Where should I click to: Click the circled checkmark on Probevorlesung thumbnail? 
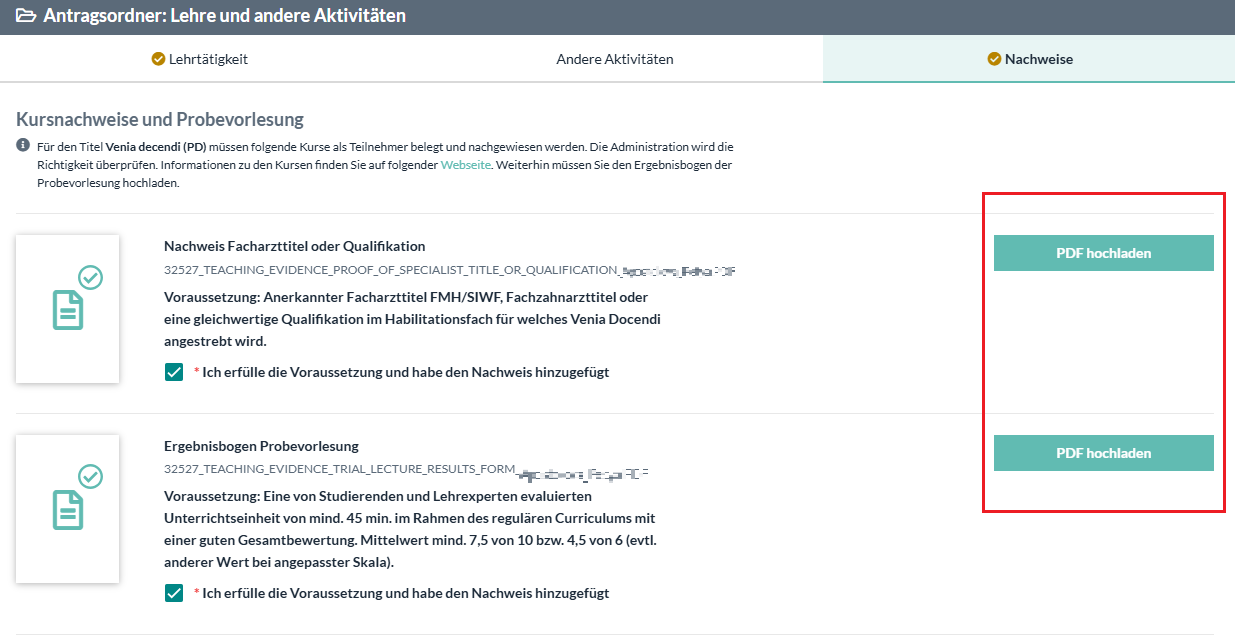(91, 477)
